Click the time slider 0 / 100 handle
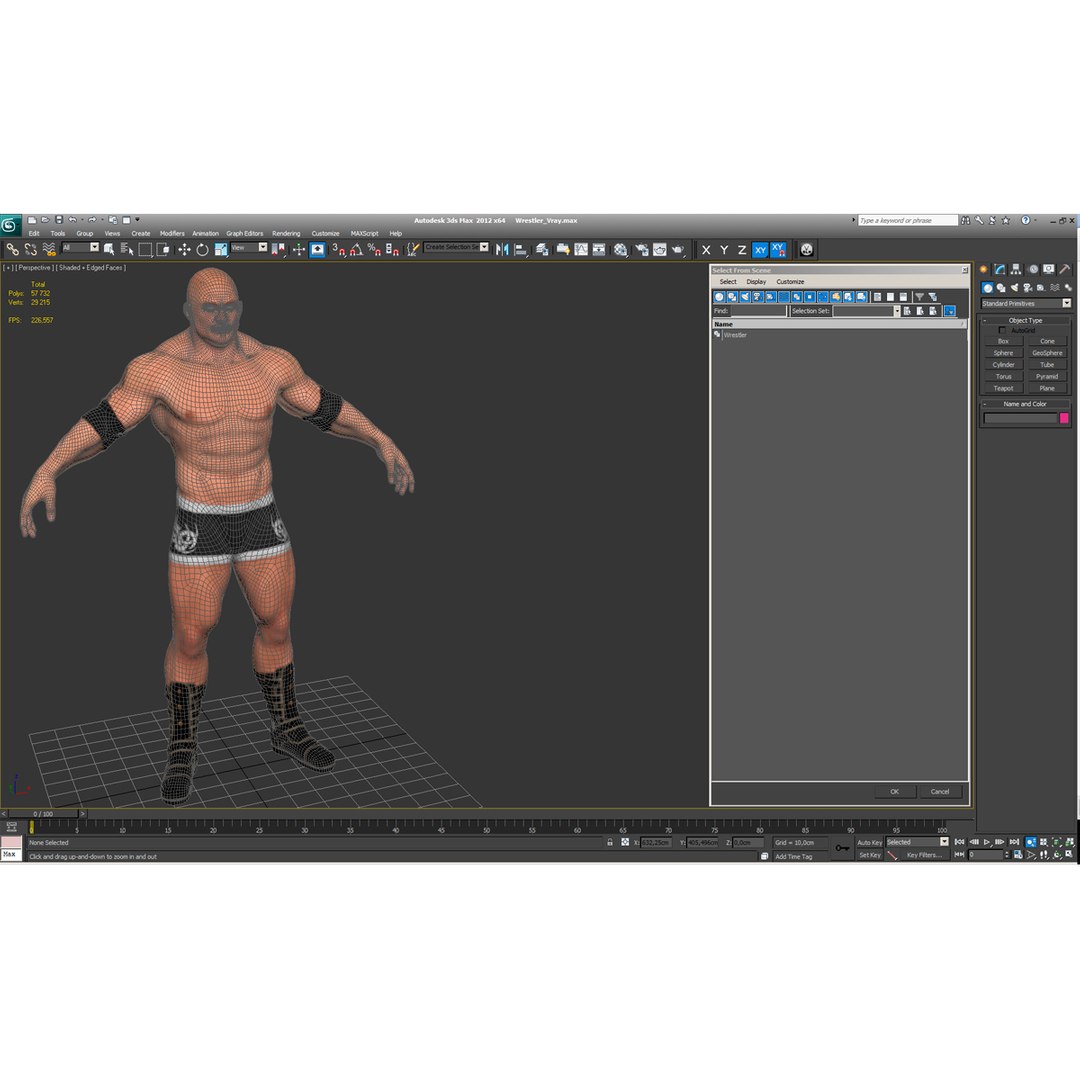The width and height of the screenshot is (1080, 1080). (x=43, y=813)
